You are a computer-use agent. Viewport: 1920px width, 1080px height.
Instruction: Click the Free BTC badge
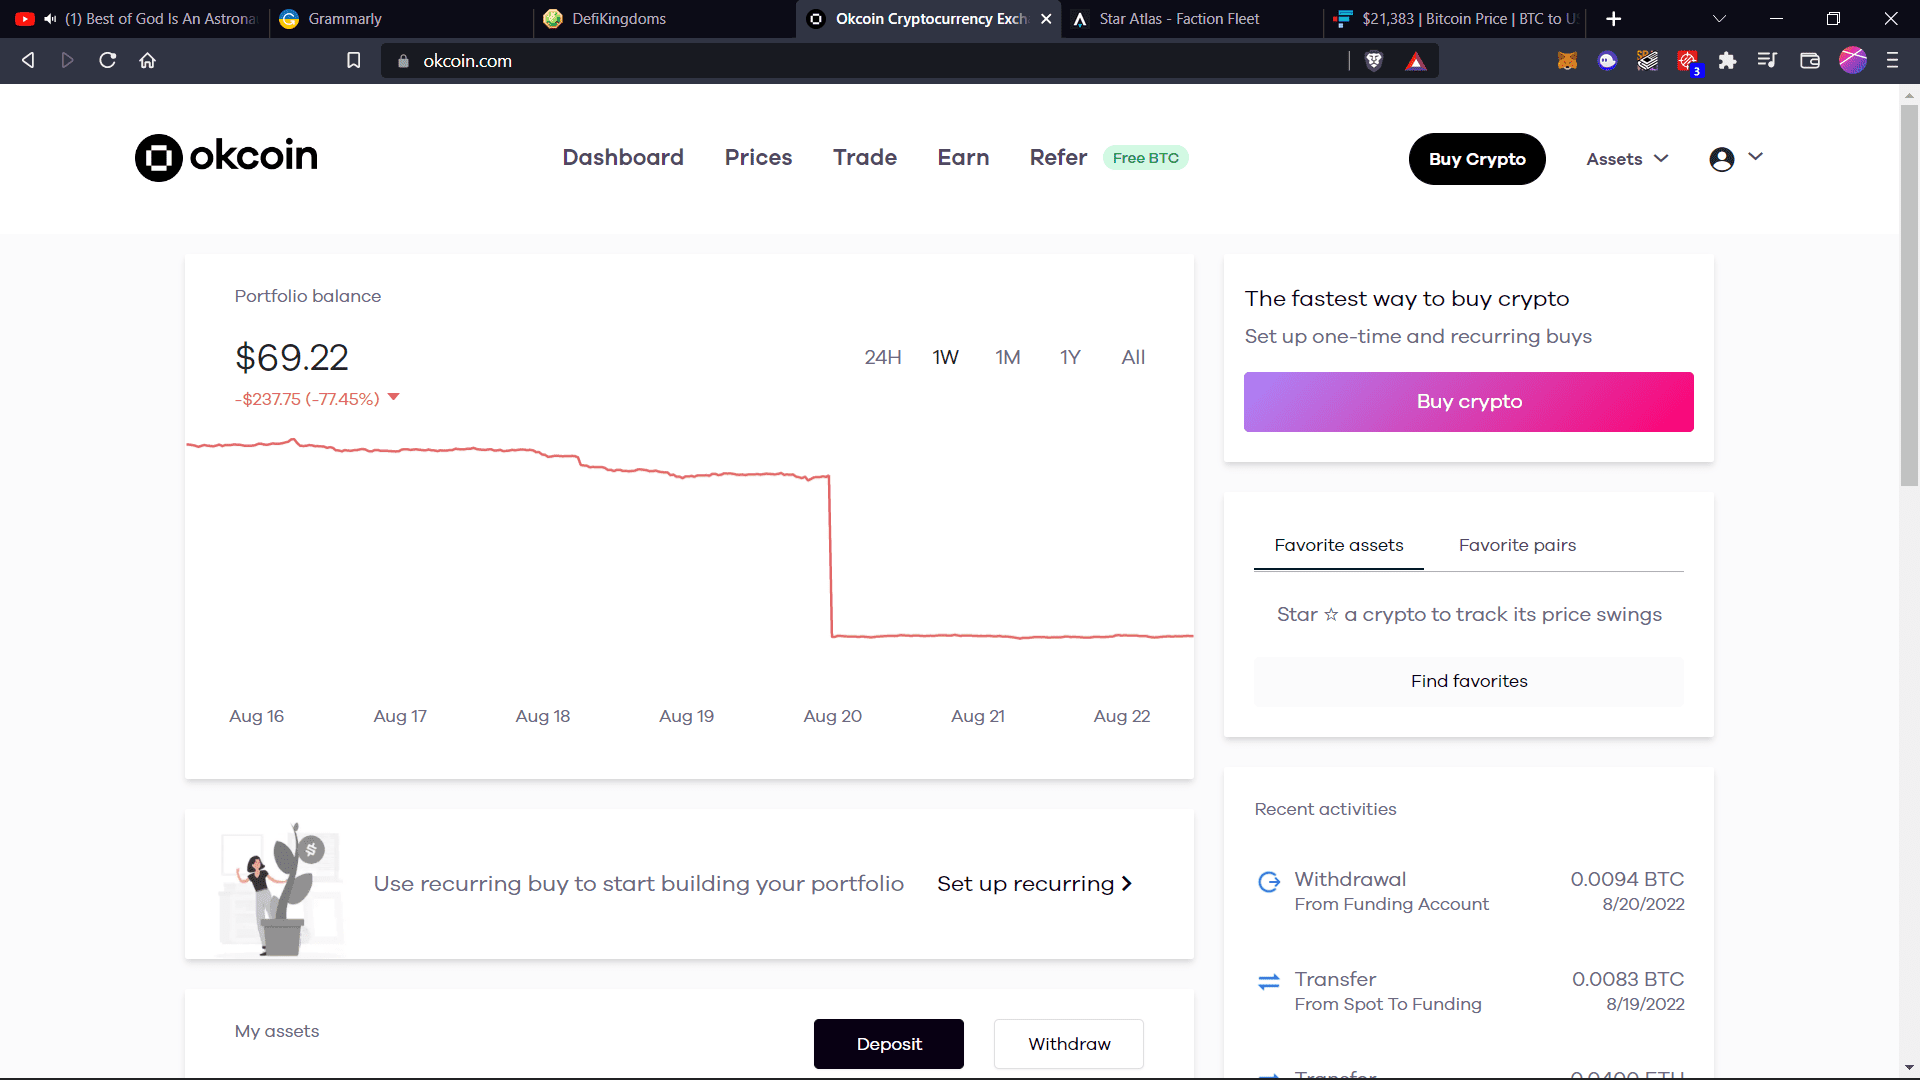coord(1146,158)
